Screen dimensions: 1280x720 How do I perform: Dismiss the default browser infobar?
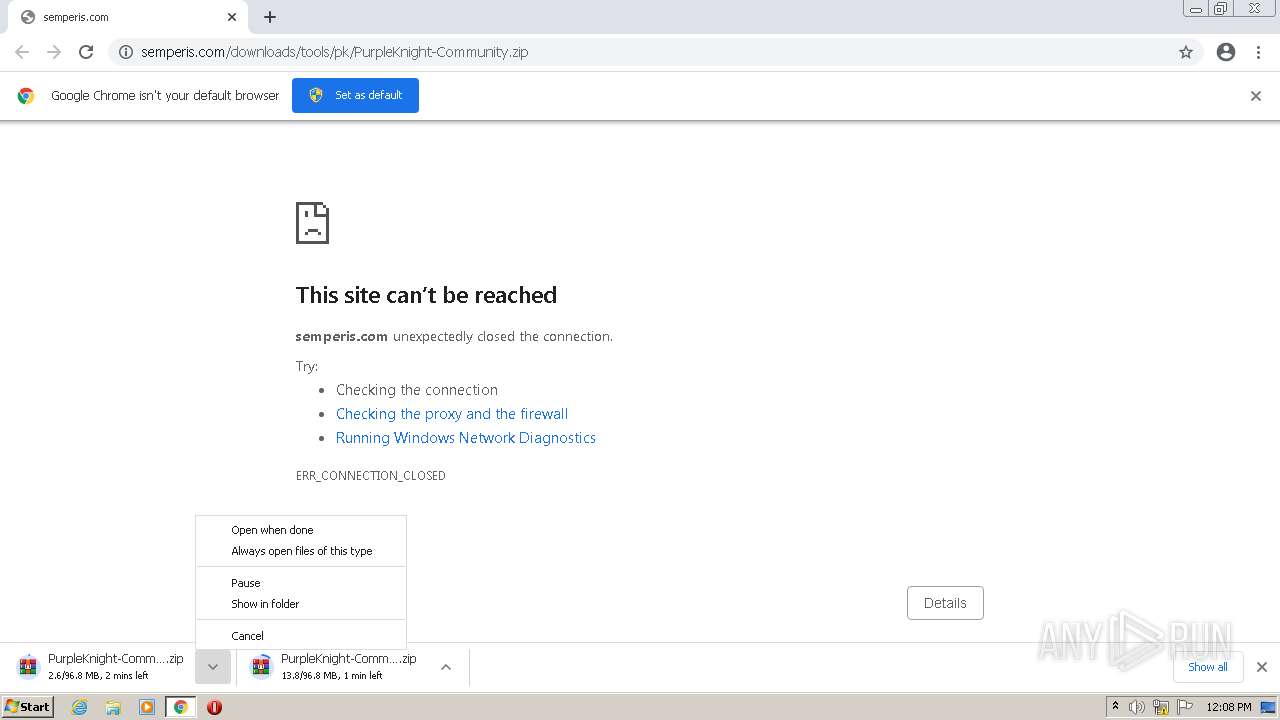tap(1256, 96)
